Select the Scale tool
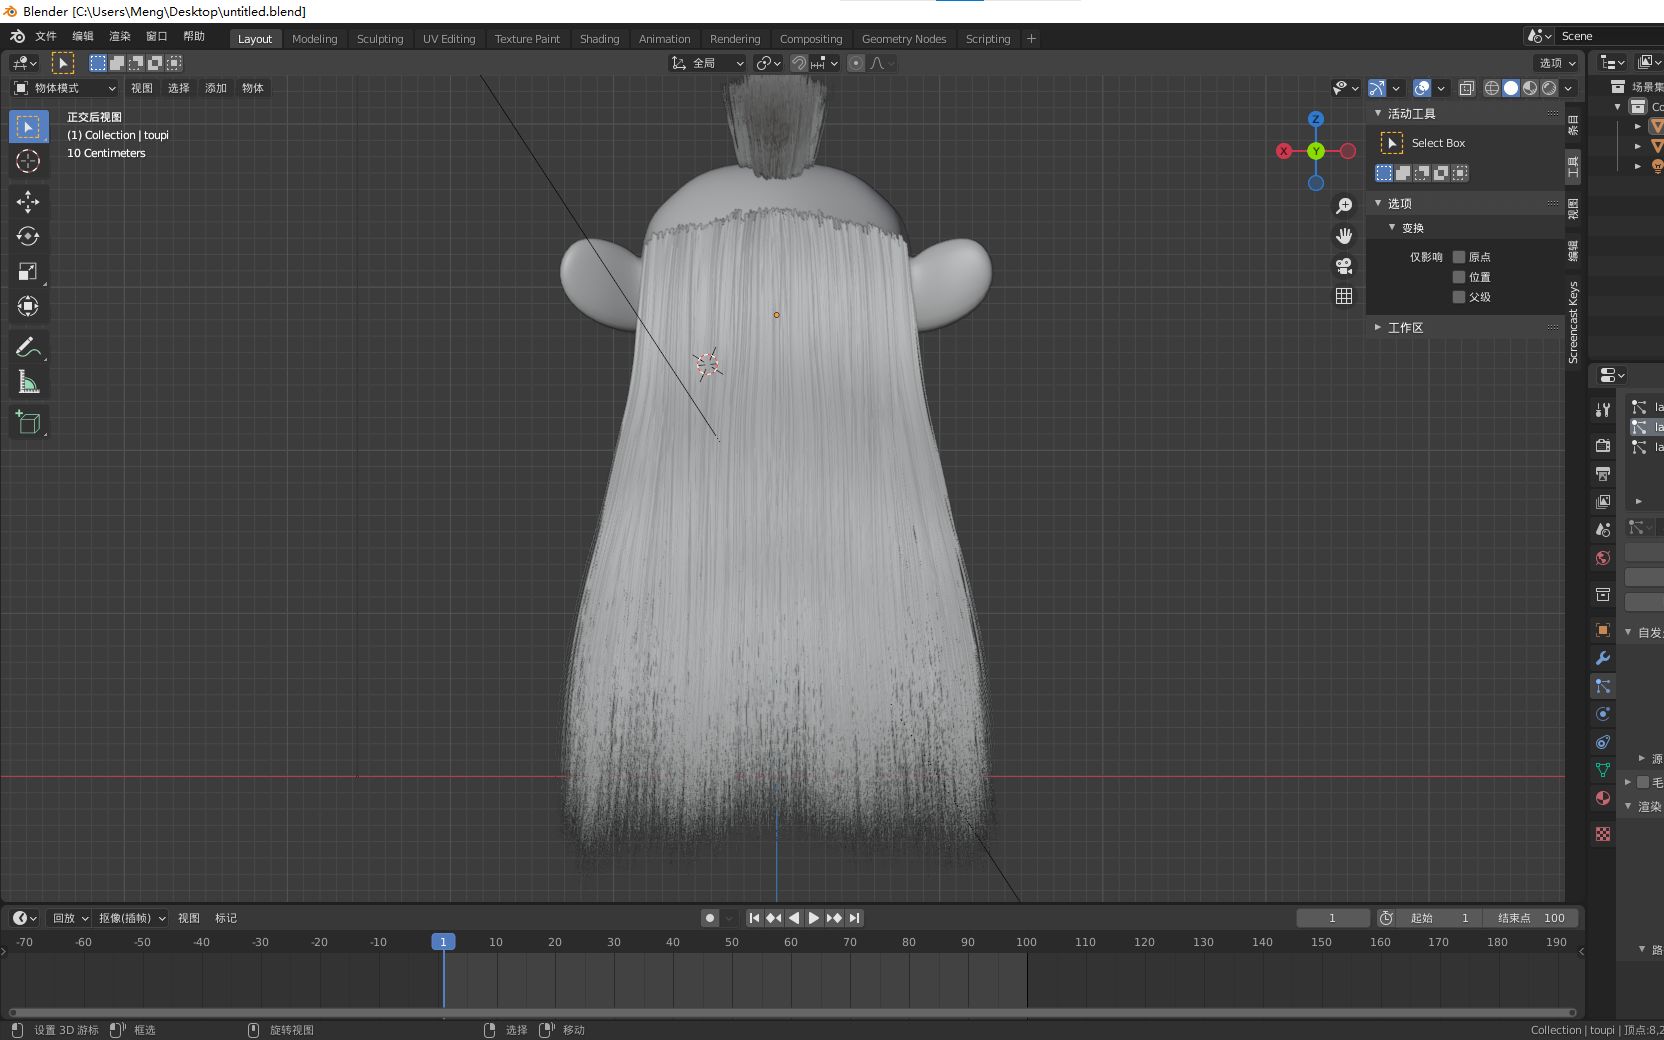Viewport: 1664px width, 1040px height. coord(28,271)
